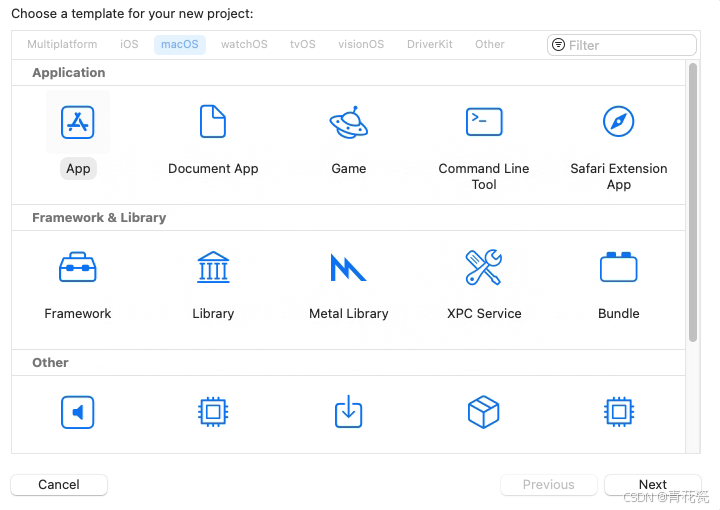Click the Cancel button
Image resolution: width=720 pixels, height=510 pixels.
click(59, 485)
